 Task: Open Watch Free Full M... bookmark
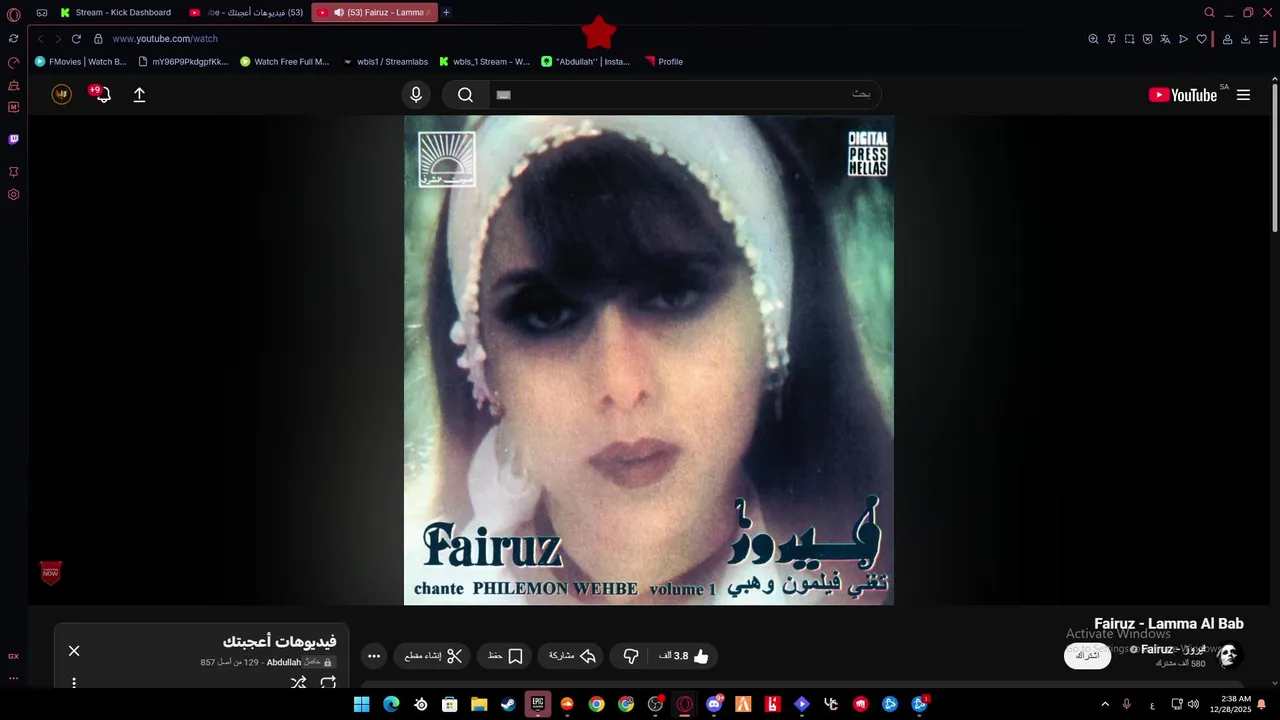284,62
